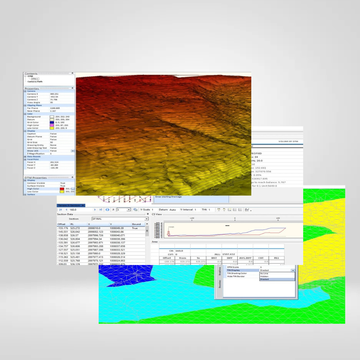
Task: Collapse the Display group in DTM Properties
Action: click(x=25, y=180)
